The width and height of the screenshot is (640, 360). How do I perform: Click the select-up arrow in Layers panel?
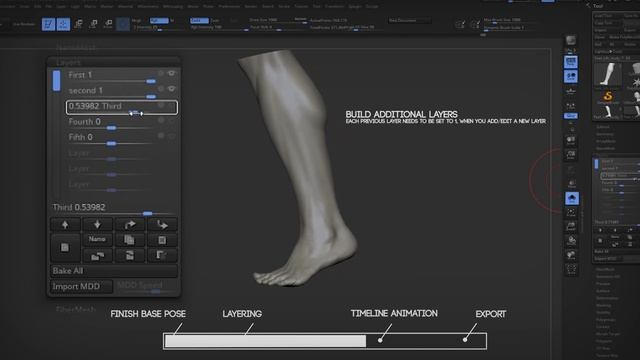[x=65, y=224]
